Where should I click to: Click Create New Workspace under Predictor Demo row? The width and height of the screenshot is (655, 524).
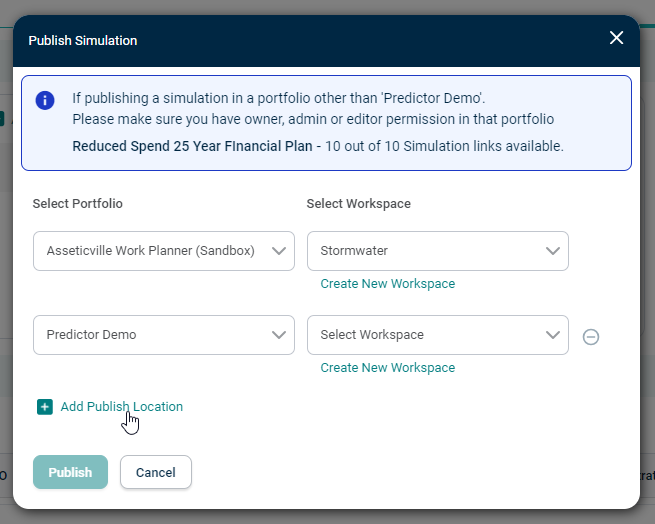pyautogui.click(x=388, y=368)
